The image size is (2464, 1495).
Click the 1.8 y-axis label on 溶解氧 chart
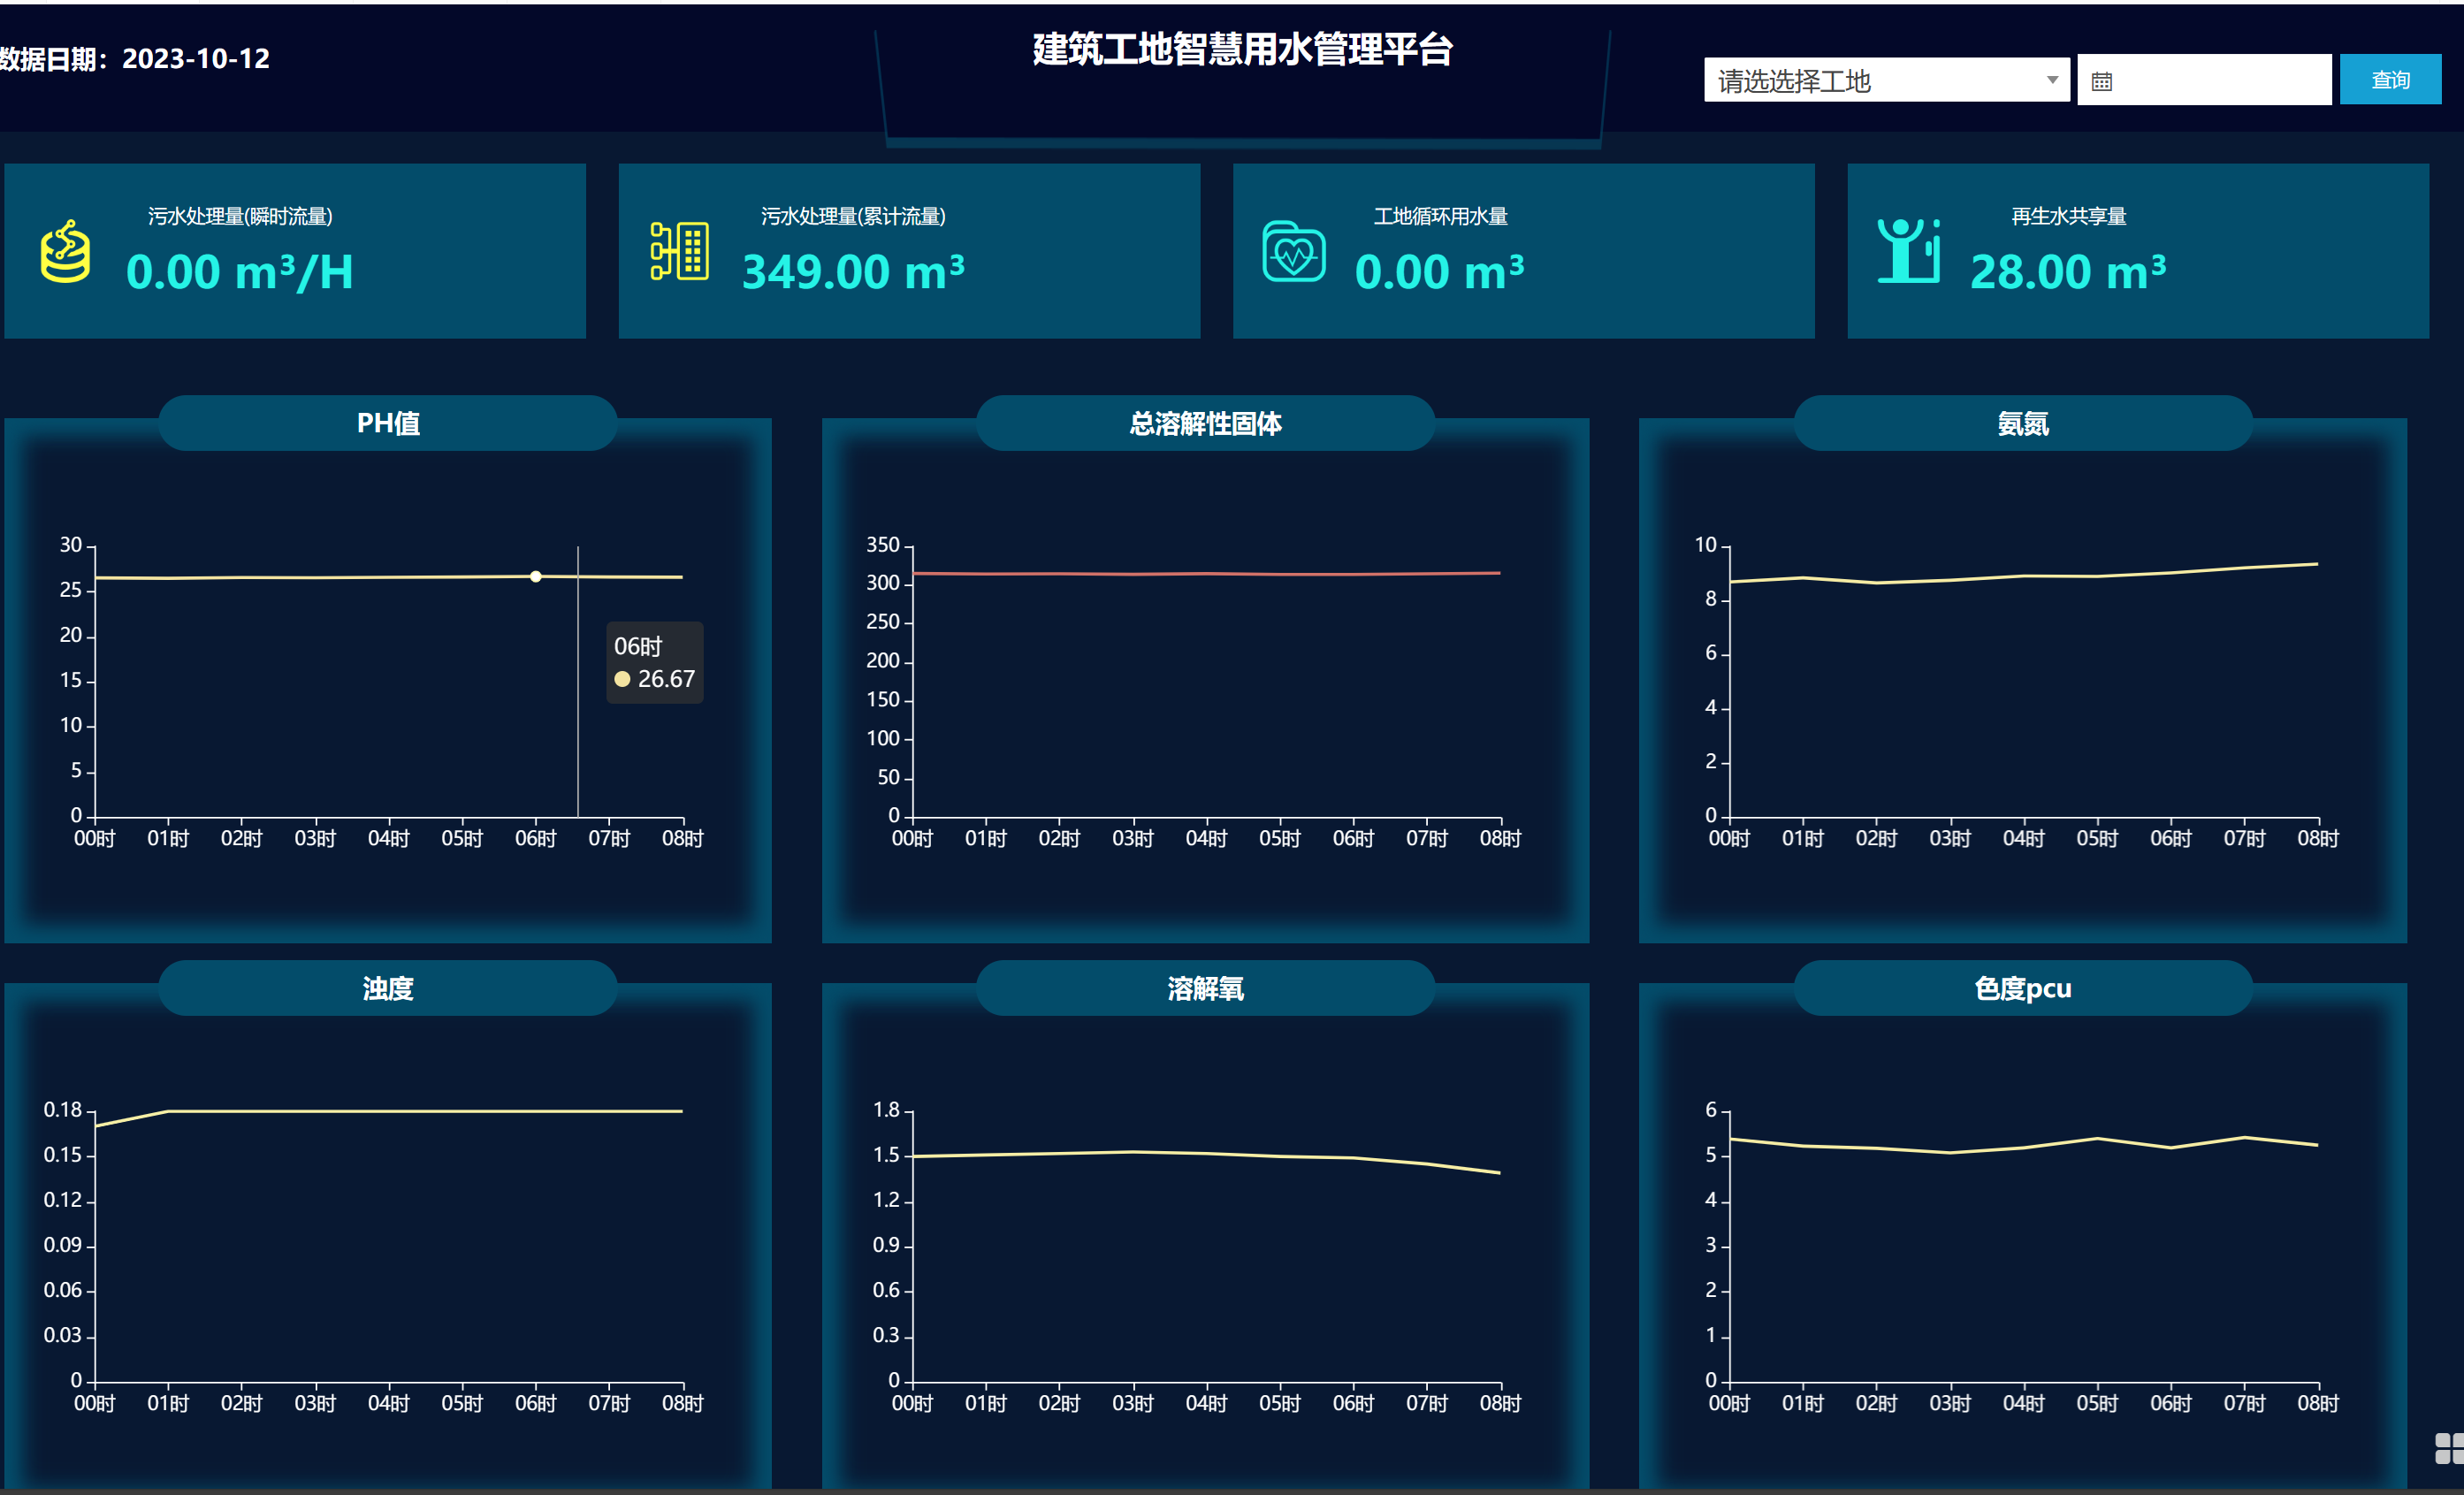click(x=886, y=1110)
